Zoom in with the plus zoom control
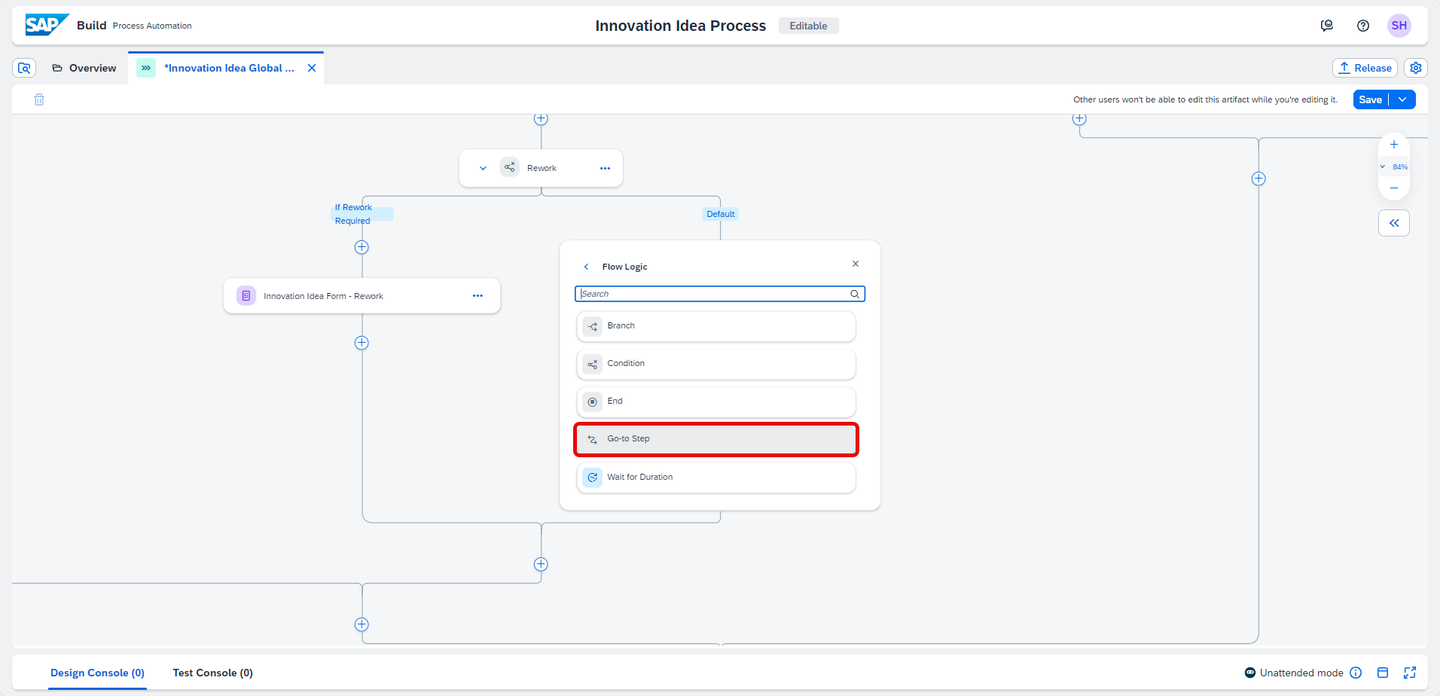The width and height of the screenshot is (1440, 696). pyautogui.click(x=1394, y=145)
